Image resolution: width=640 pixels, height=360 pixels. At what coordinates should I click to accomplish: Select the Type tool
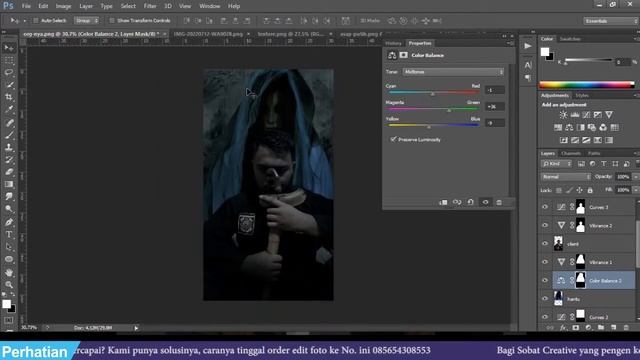point(9,235)
